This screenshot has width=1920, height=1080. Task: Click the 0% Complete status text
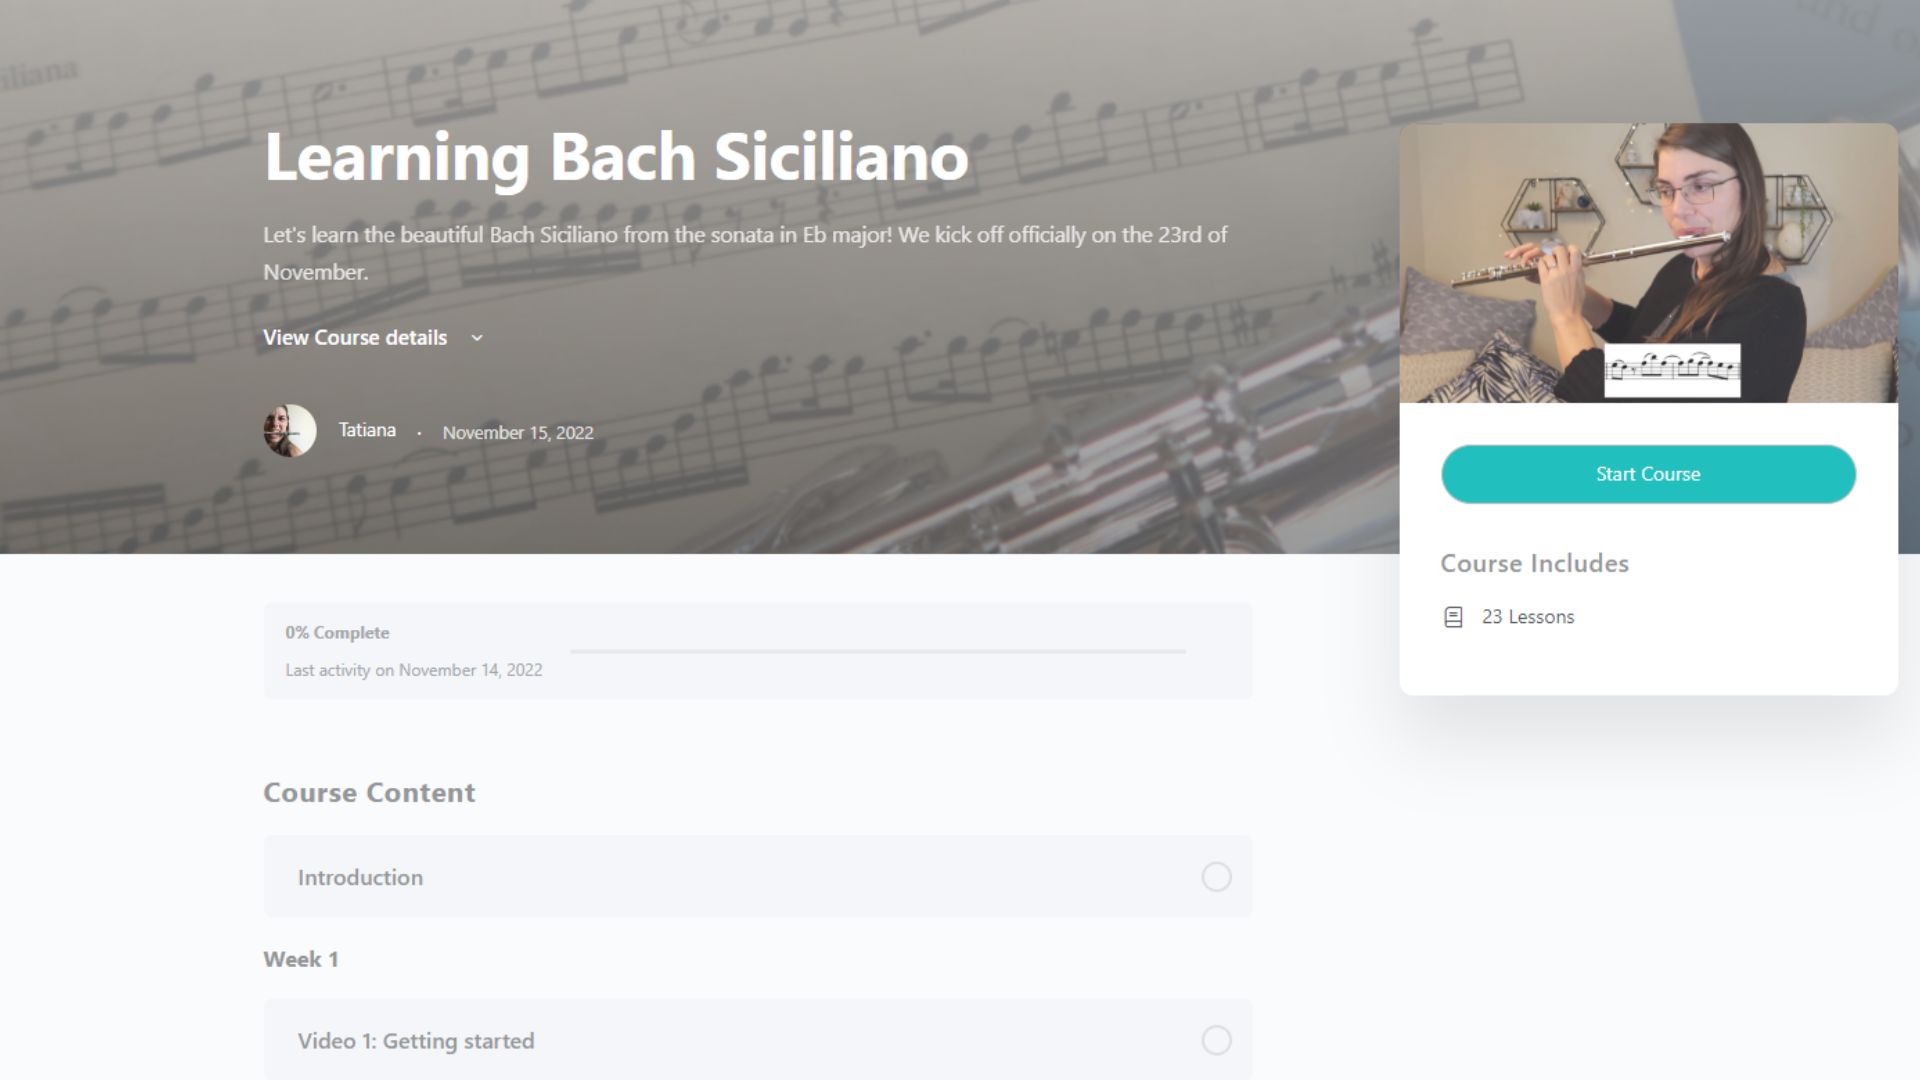click(337, 633)
